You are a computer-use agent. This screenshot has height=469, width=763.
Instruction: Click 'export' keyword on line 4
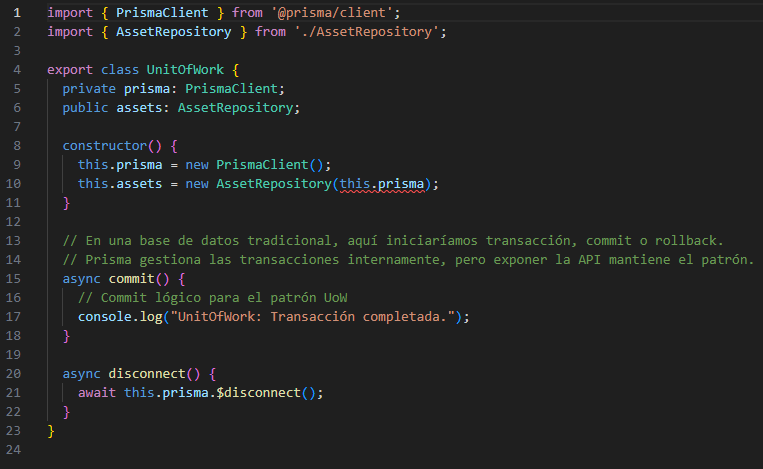click(x=70, y=70)
